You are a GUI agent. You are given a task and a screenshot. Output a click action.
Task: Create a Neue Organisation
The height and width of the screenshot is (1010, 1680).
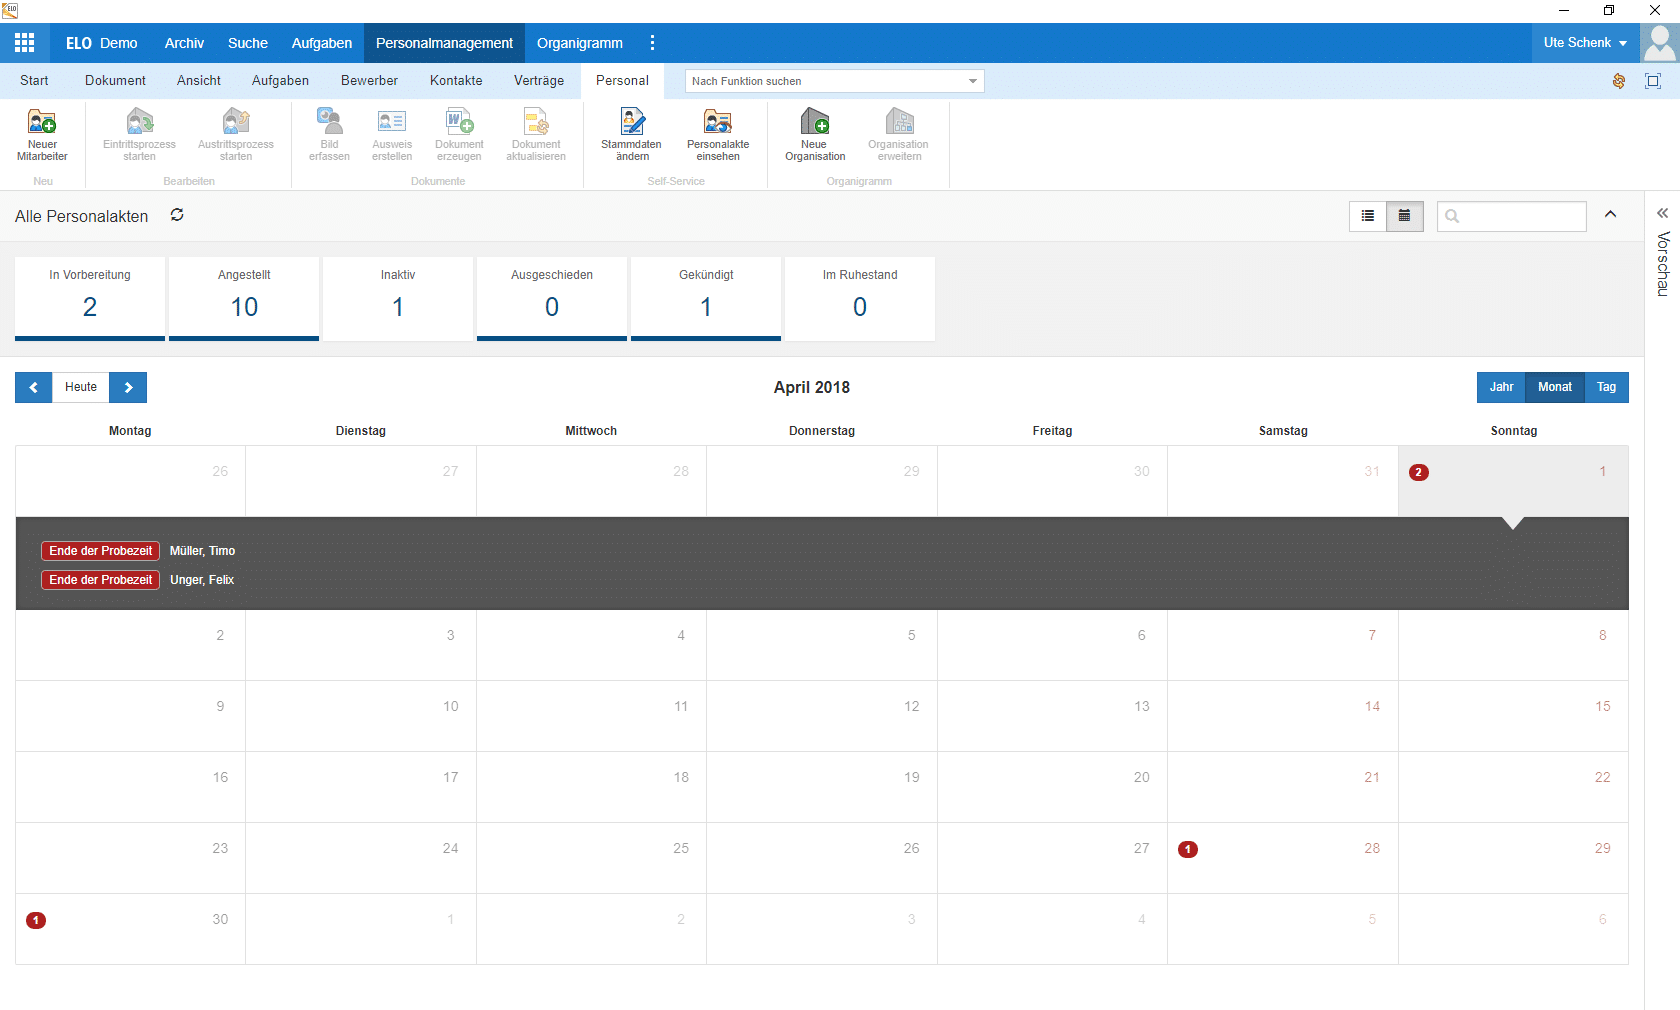815,134
